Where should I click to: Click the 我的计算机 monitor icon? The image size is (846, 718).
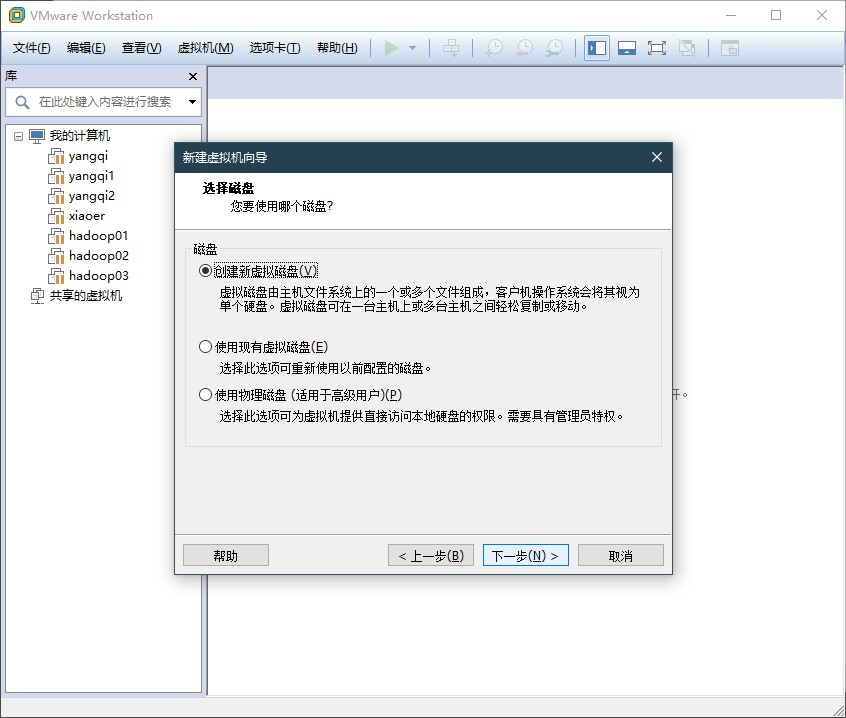coord(37,136)
